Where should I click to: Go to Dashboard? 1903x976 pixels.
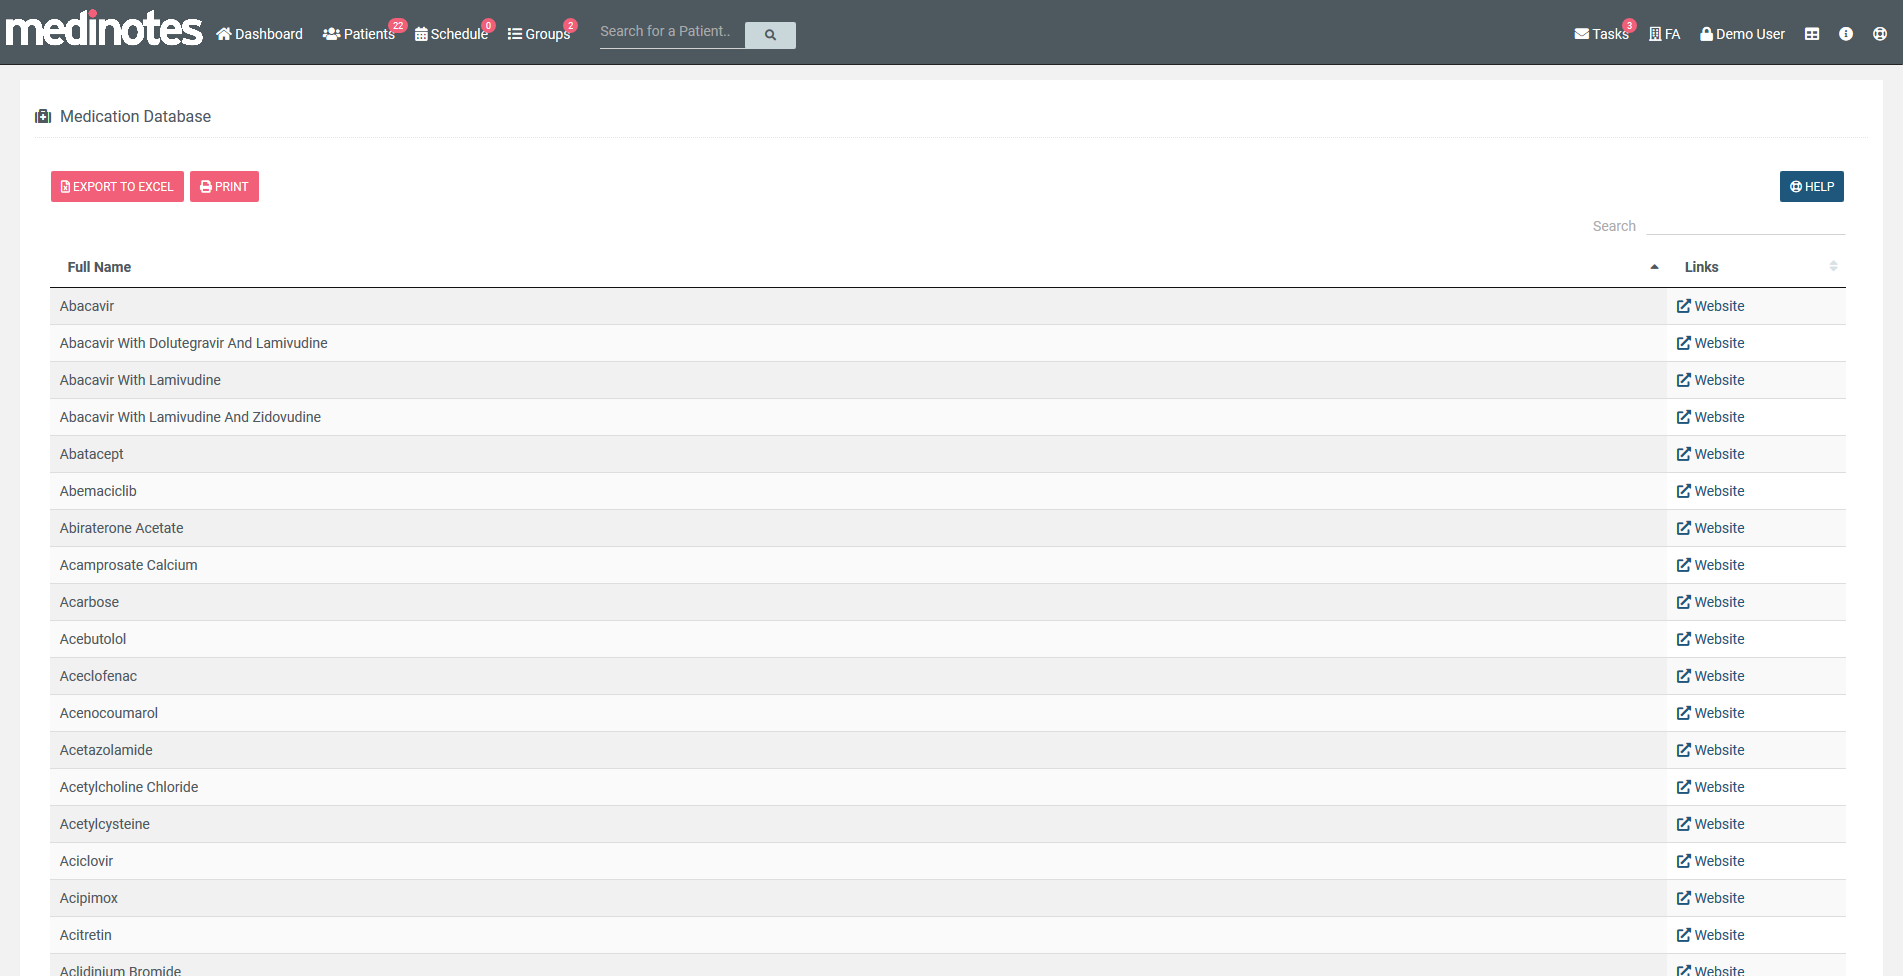pos(260,34)
